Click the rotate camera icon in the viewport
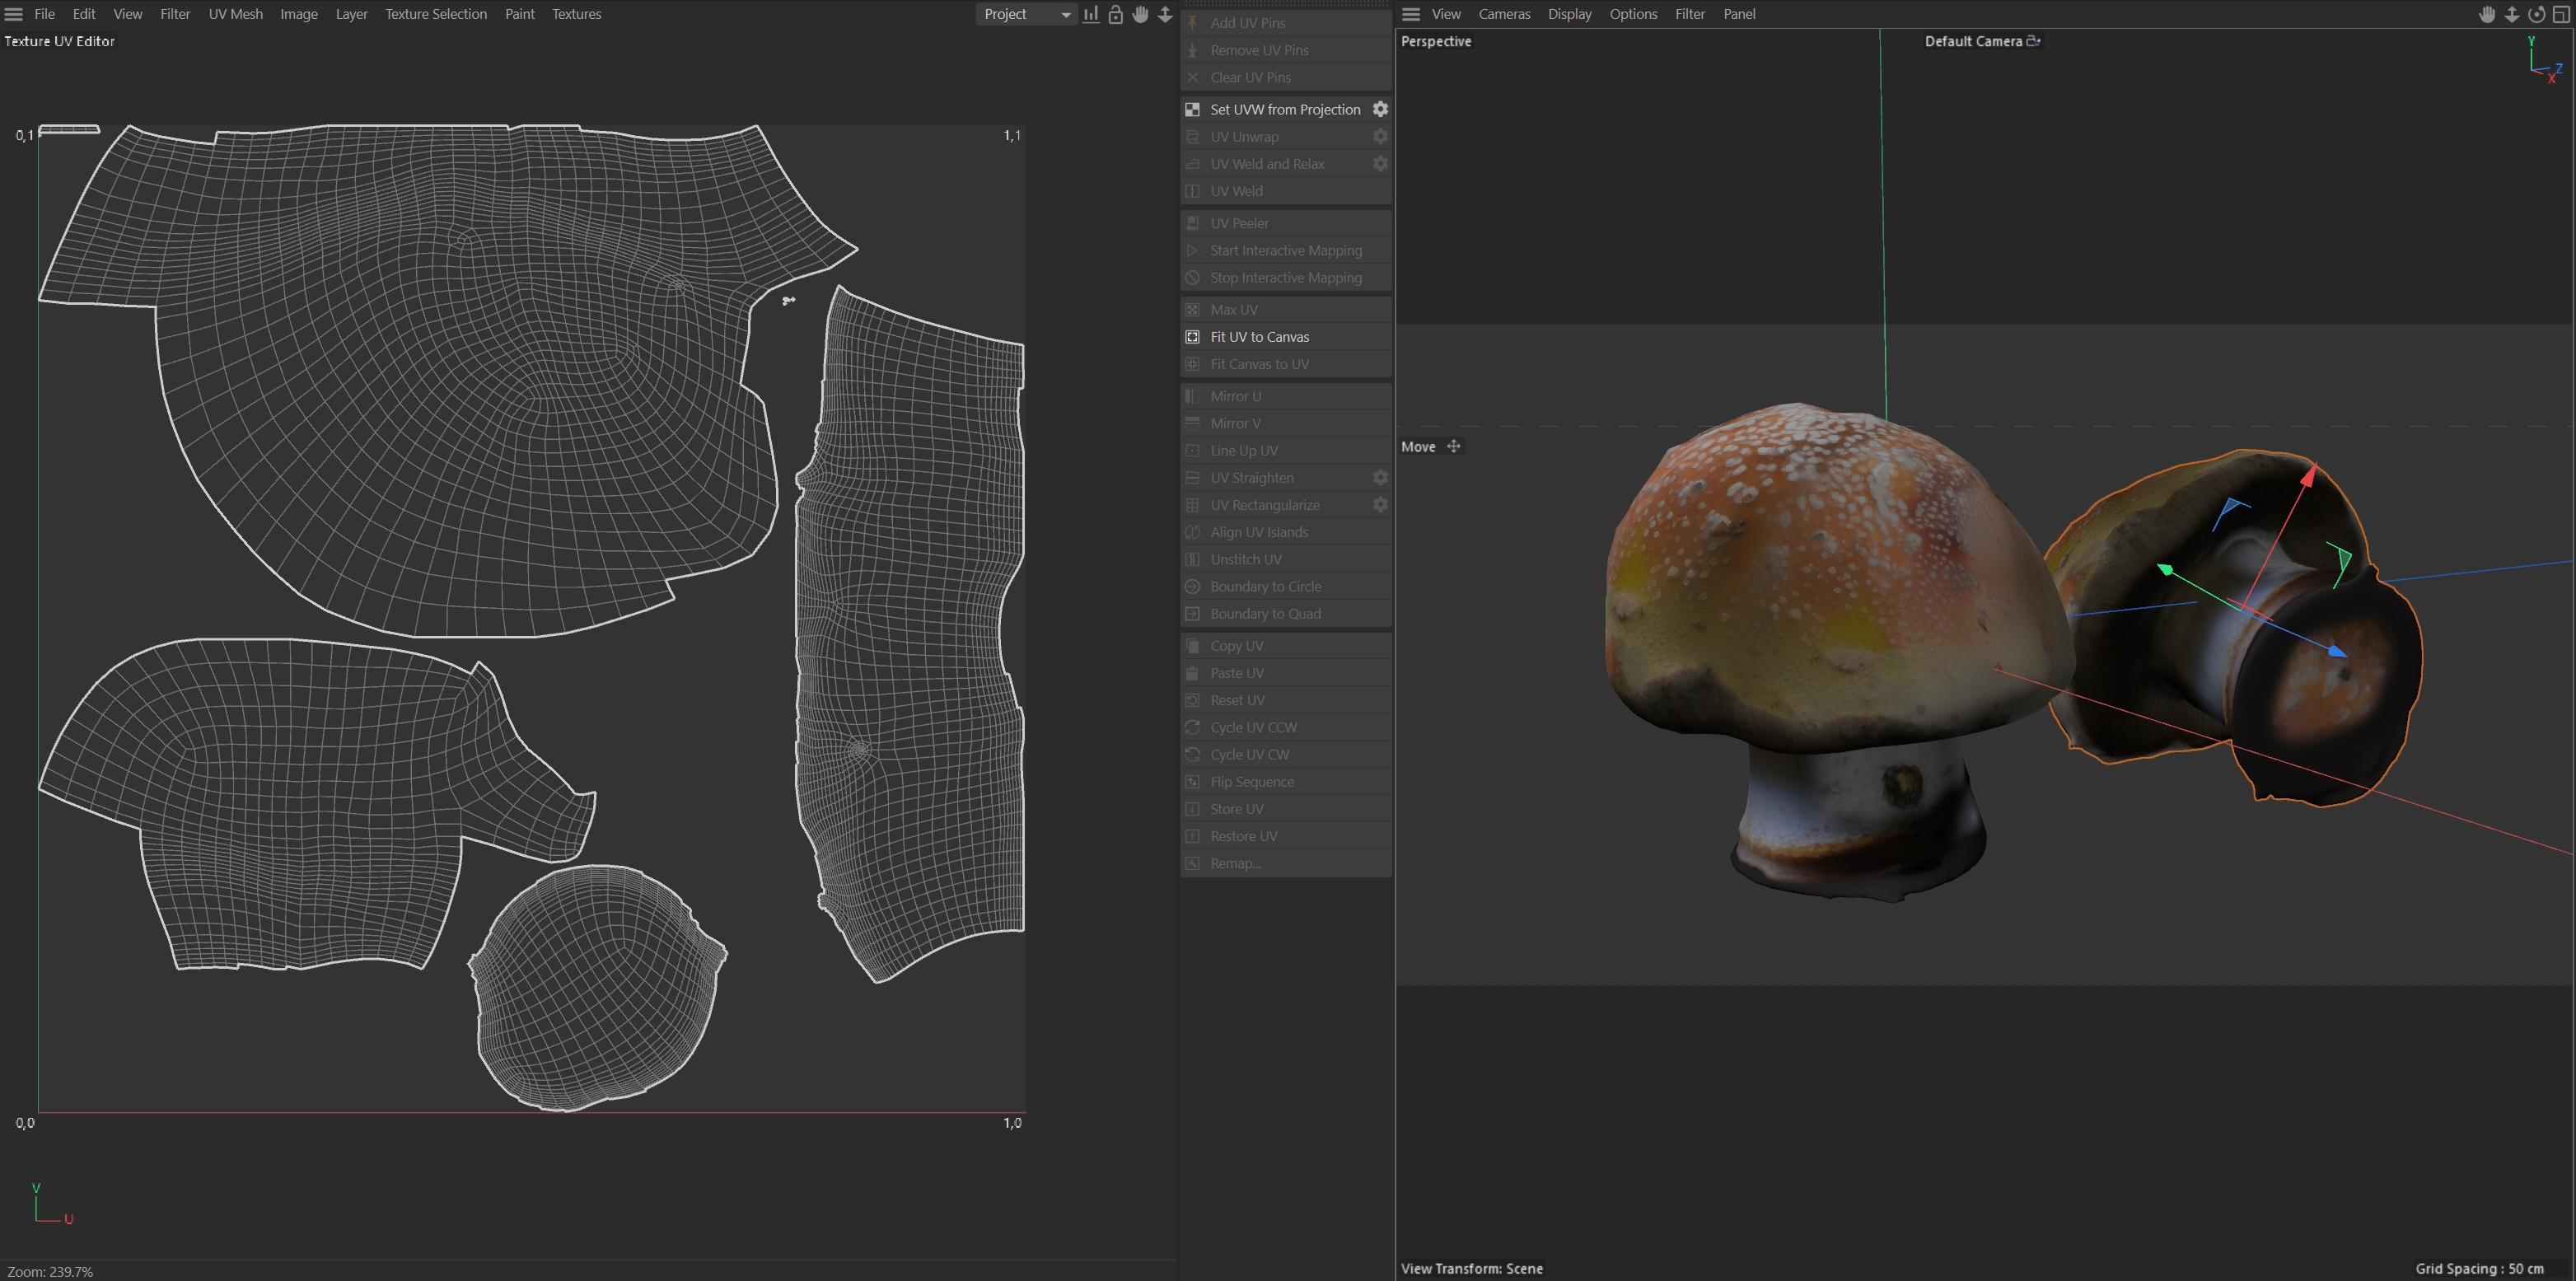This screenshot has width=2576, height=1281. (x=2536, y=14)
